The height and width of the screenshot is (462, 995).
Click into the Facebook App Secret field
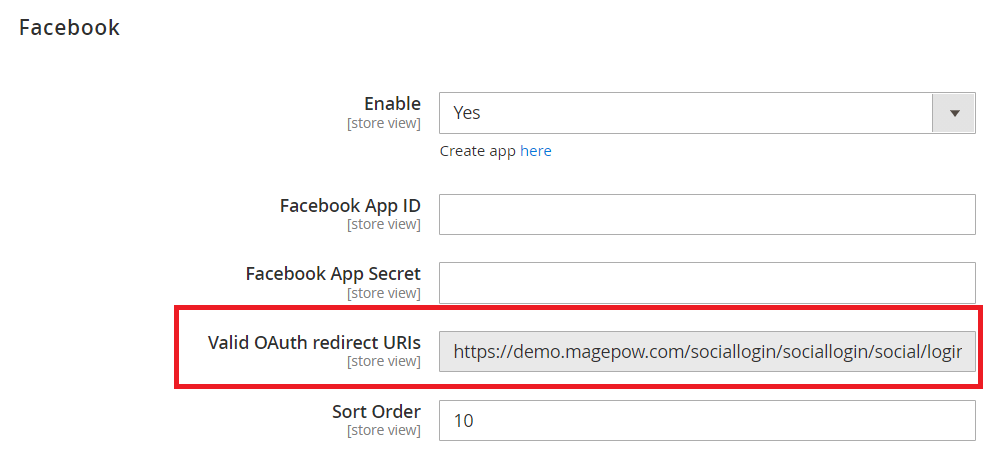pyautogui.click(x=707, y=282)
